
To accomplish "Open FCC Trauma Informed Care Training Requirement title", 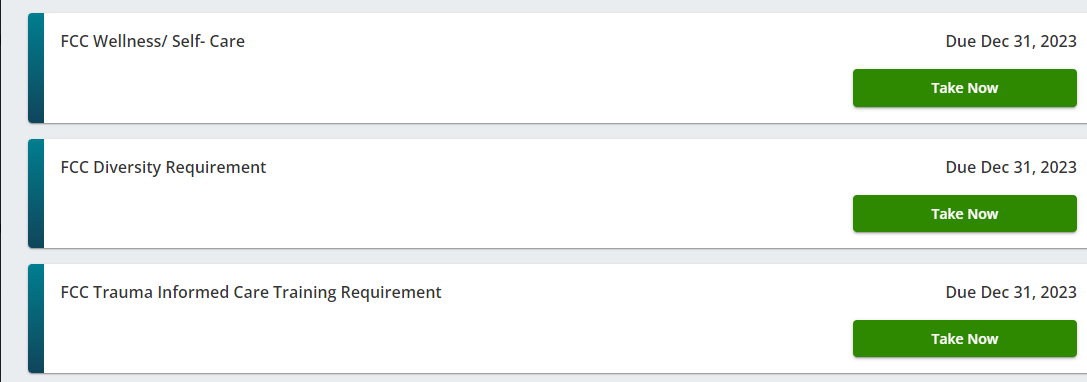I will 251,293.
